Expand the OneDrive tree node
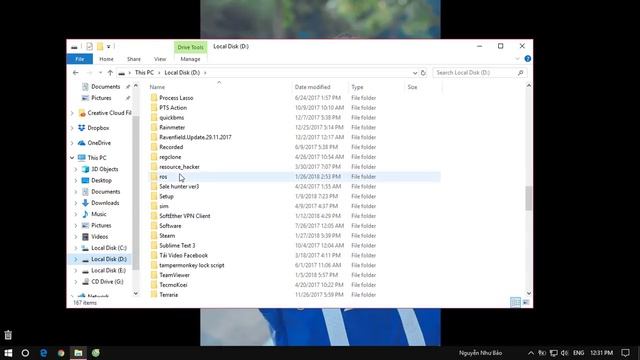640x360 pixels. (x=73, y=143)
